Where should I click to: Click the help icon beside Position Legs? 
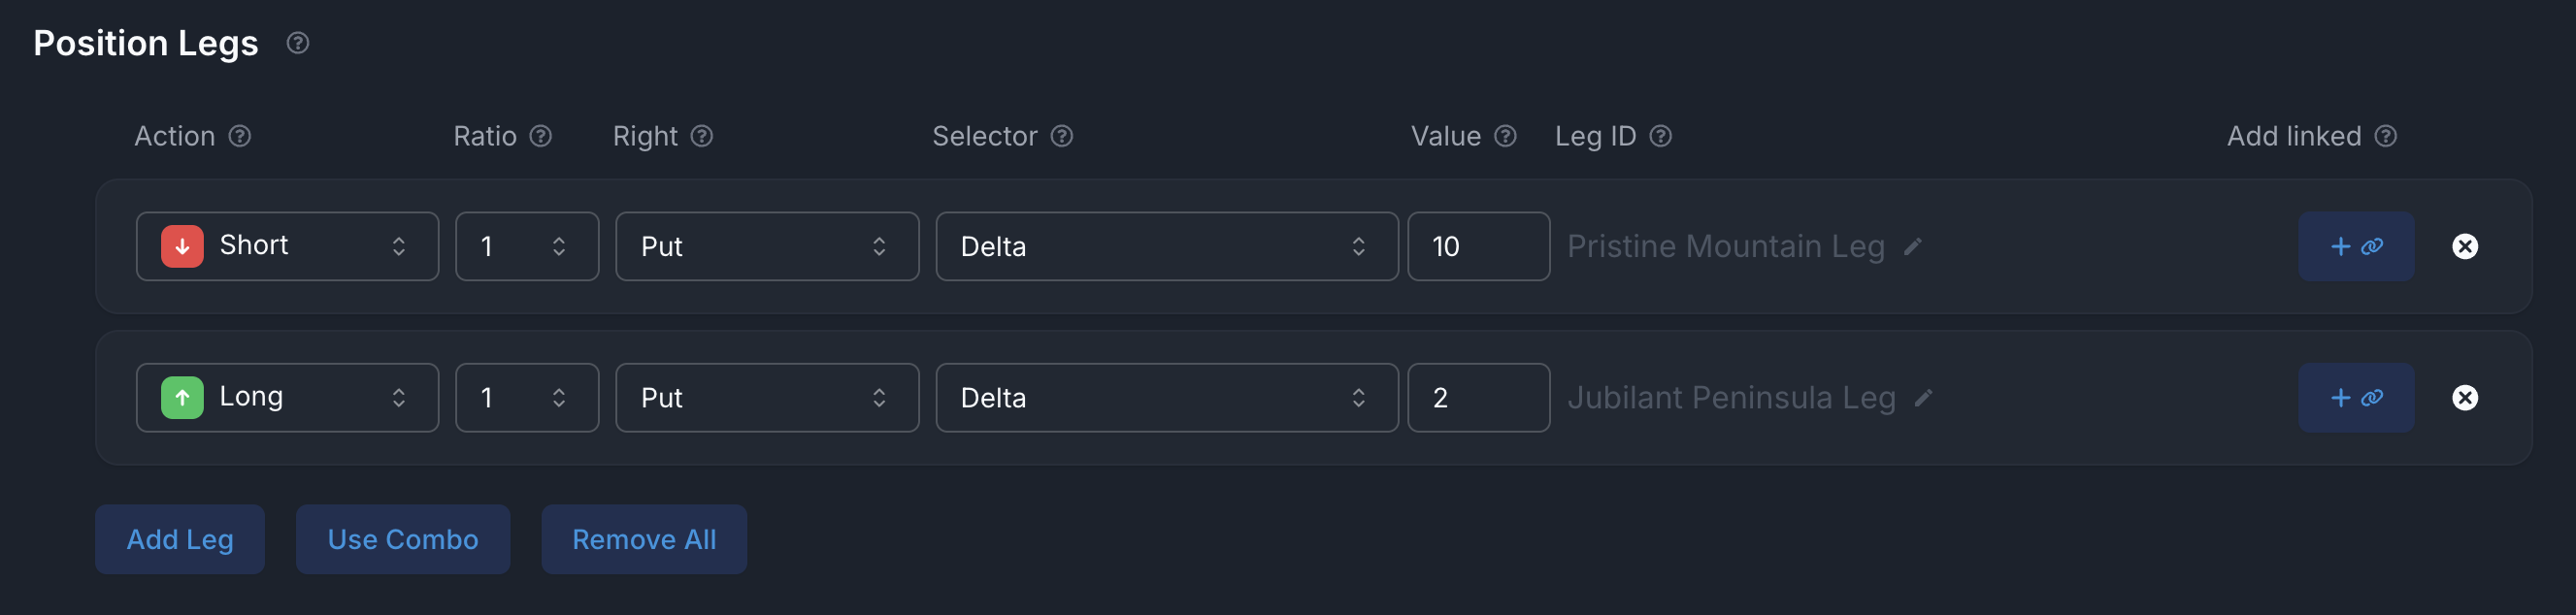tap(297, 43)
